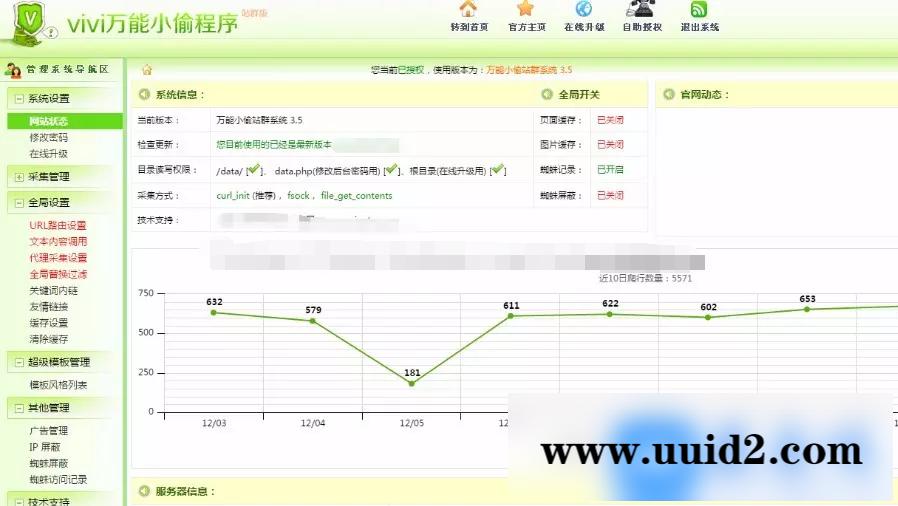Click the 退出系统 green icon to log out
Image resolution: width=898 pixels, height=506 pixels.
[x=699, y=9]
